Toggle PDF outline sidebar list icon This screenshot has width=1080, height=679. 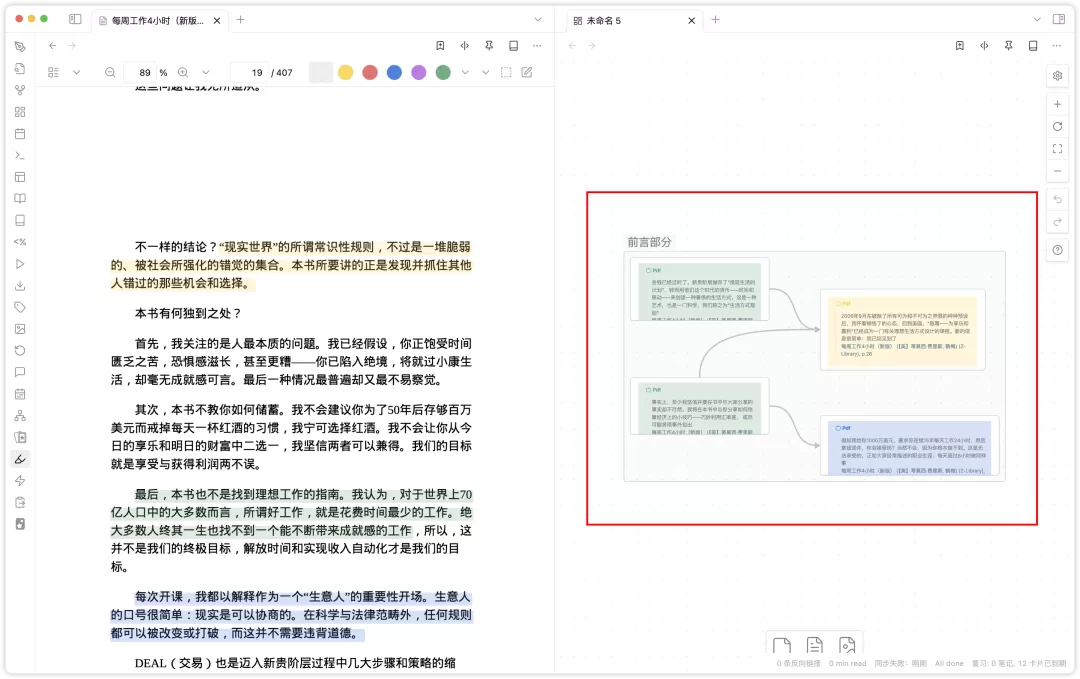[53, 72]
